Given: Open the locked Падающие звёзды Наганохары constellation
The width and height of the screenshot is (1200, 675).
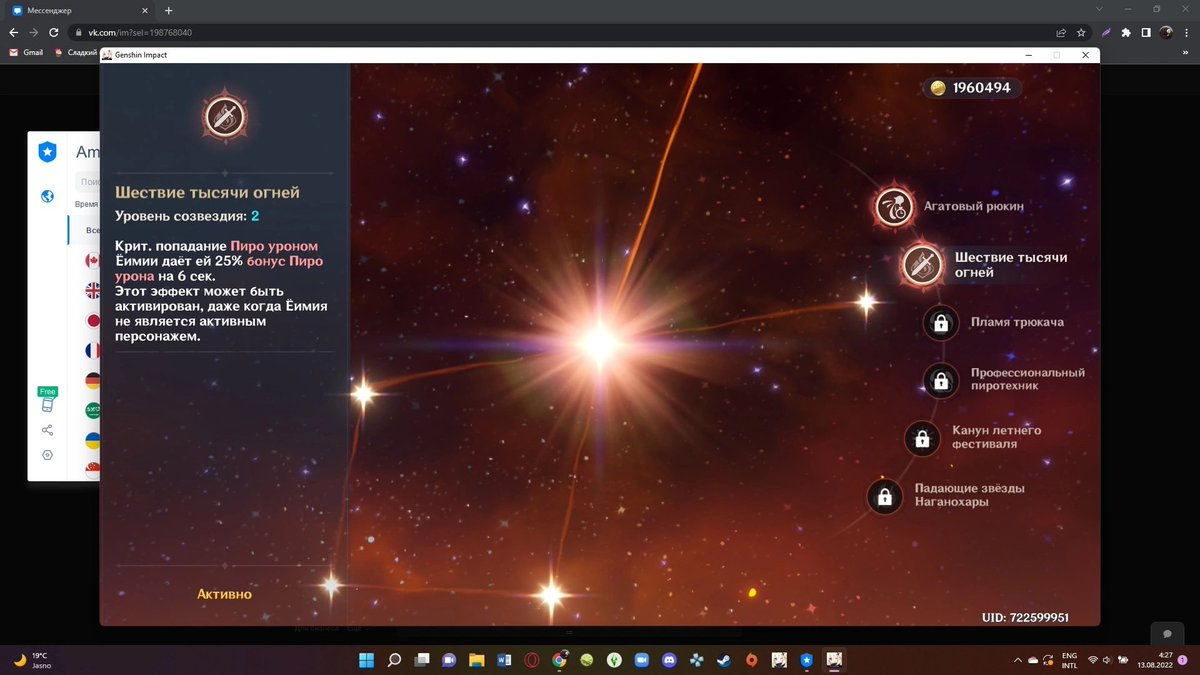Looking at the screenshot, I should point(884,496).
